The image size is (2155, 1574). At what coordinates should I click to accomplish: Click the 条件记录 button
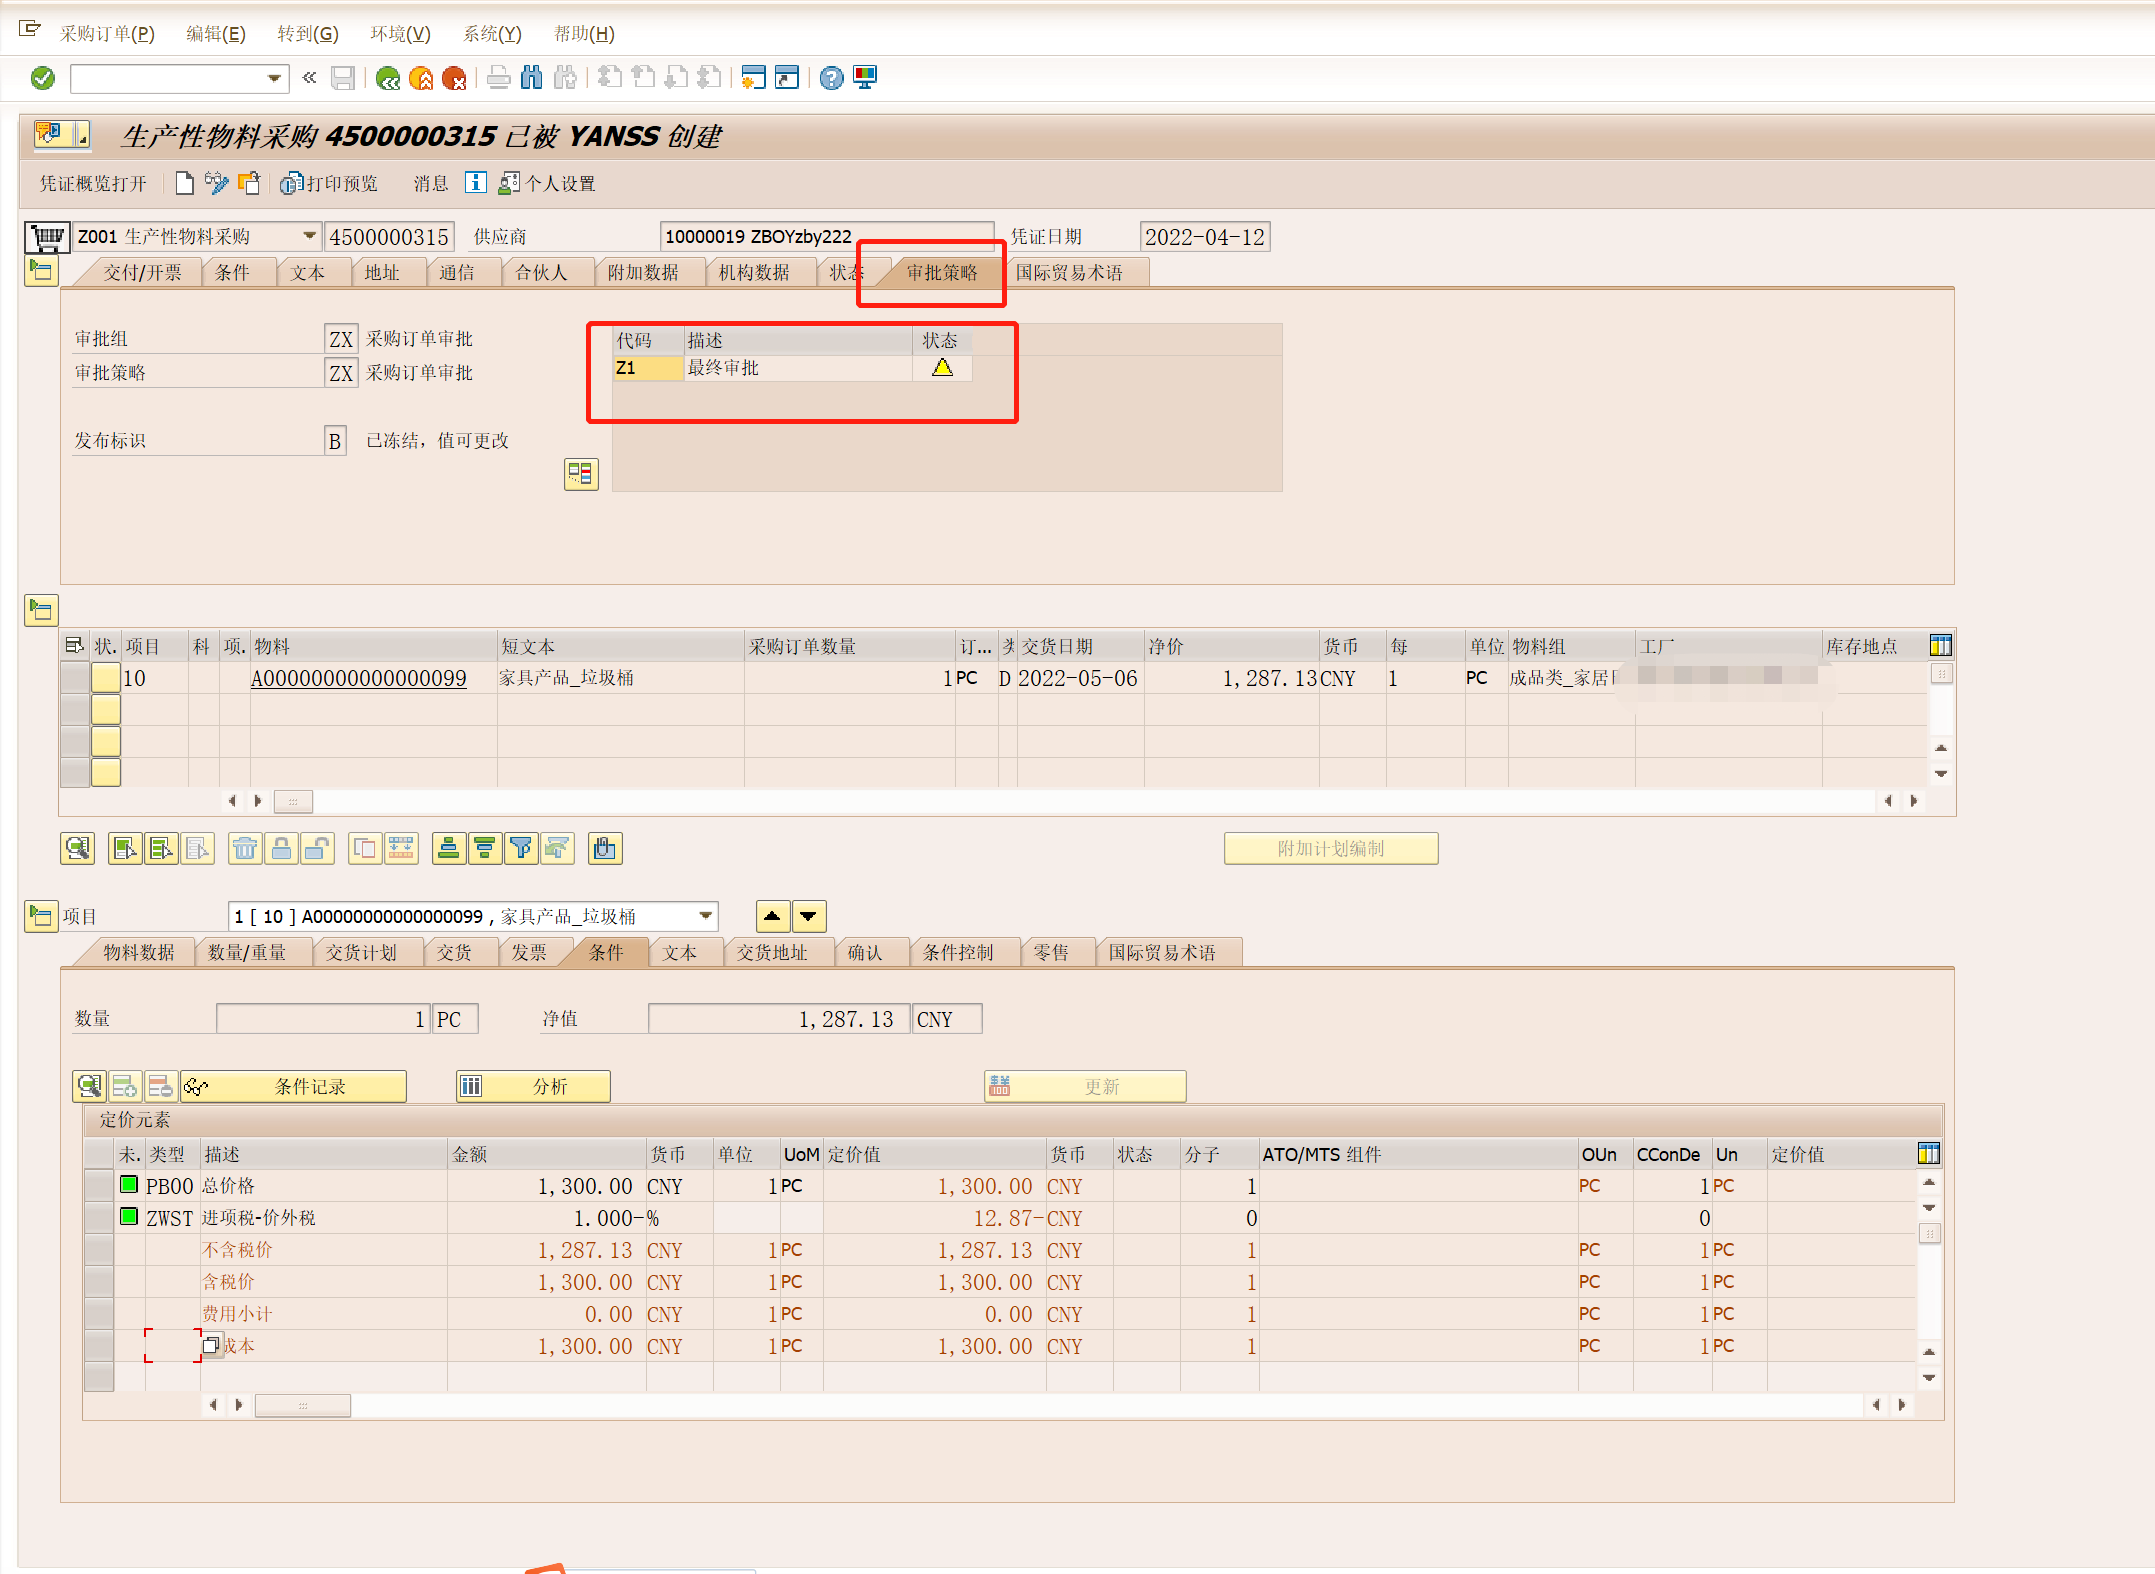tap(293, 1086)
